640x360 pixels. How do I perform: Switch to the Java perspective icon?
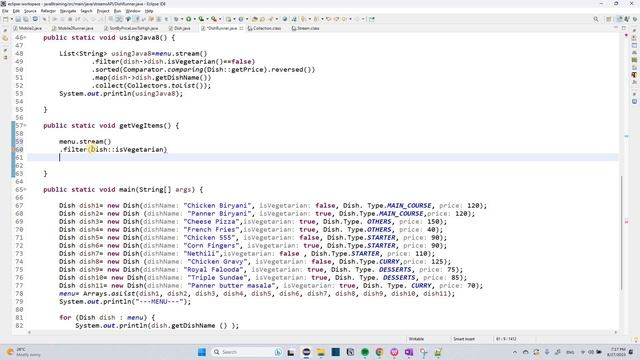coord(620,19)
